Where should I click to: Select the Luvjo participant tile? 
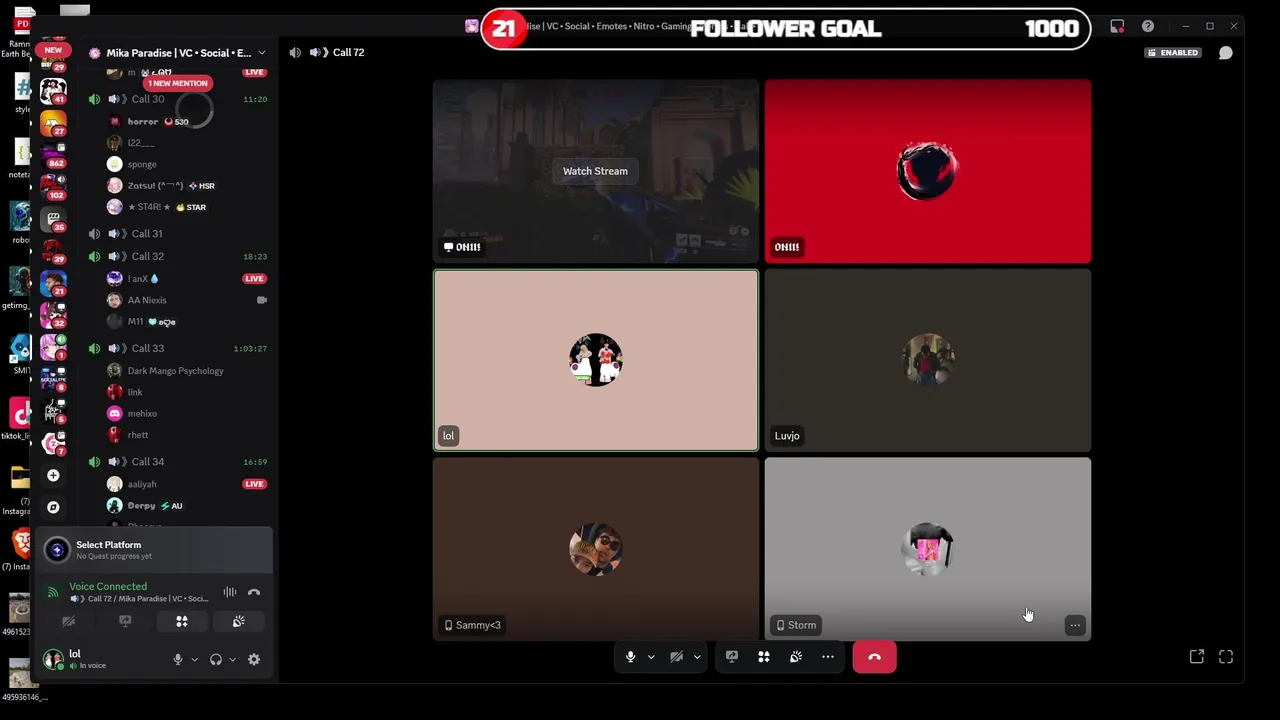(x=928, y=360)
